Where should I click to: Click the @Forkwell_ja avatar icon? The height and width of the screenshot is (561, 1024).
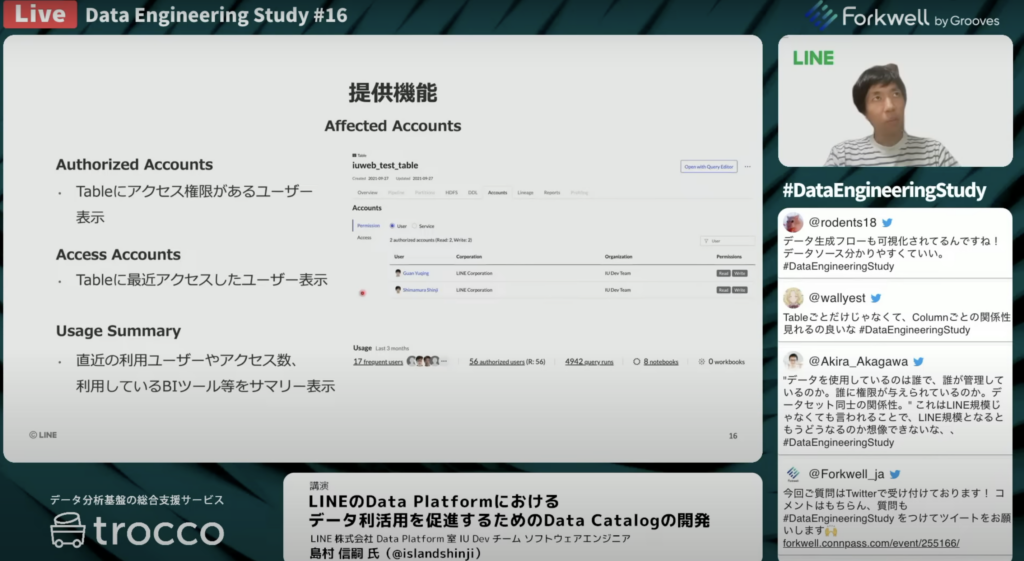pyautogui.click(x=793, y=474)
